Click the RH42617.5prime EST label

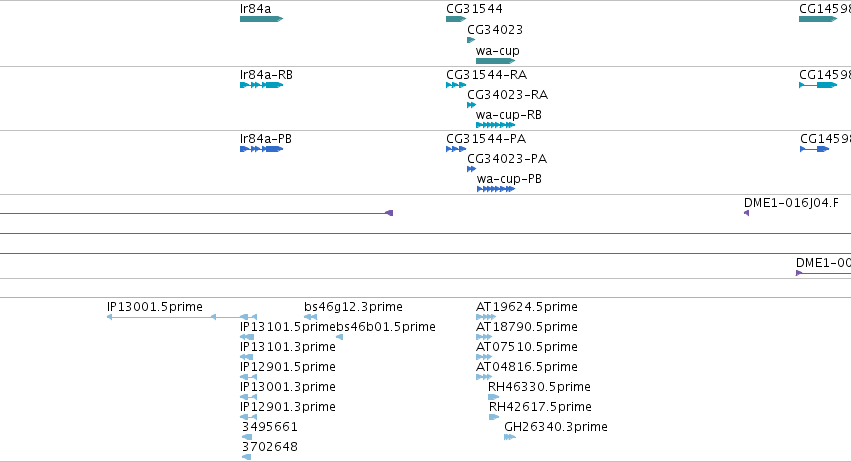pyautogui.click(x=540, y=407)
